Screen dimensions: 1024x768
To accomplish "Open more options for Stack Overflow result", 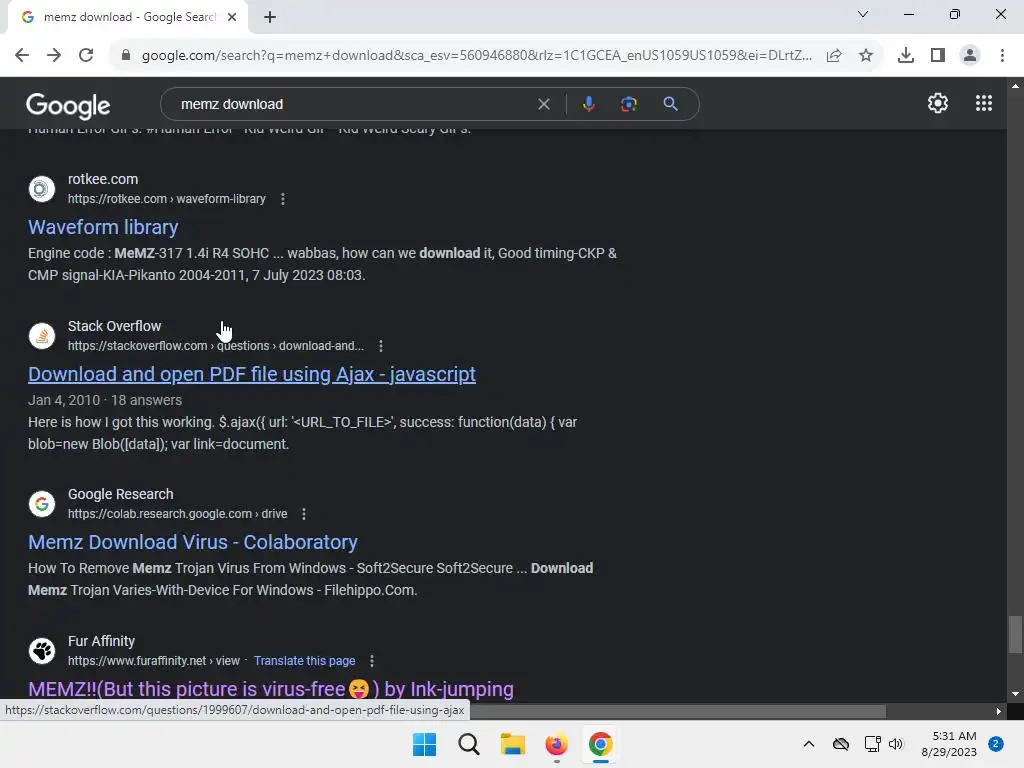I will 381,346.
